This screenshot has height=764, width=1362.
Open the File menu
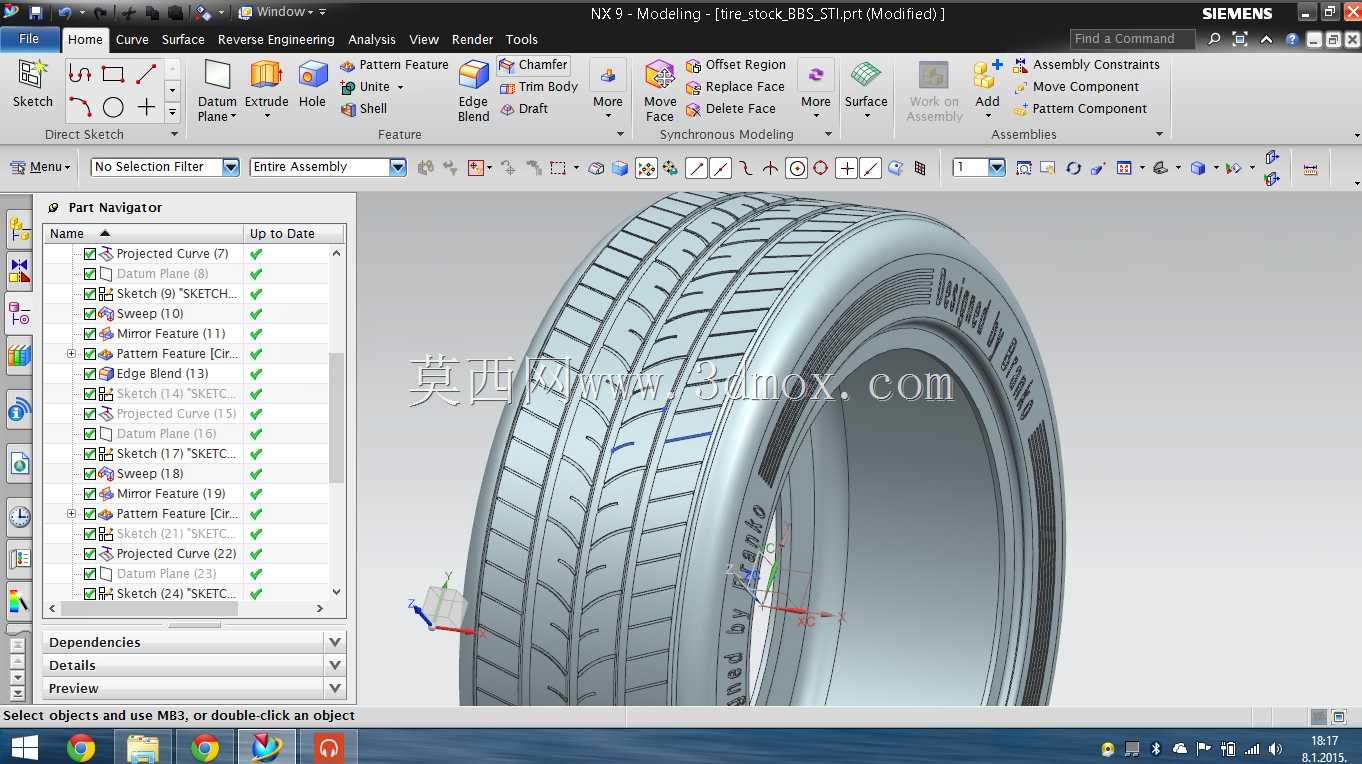(29, 39)
